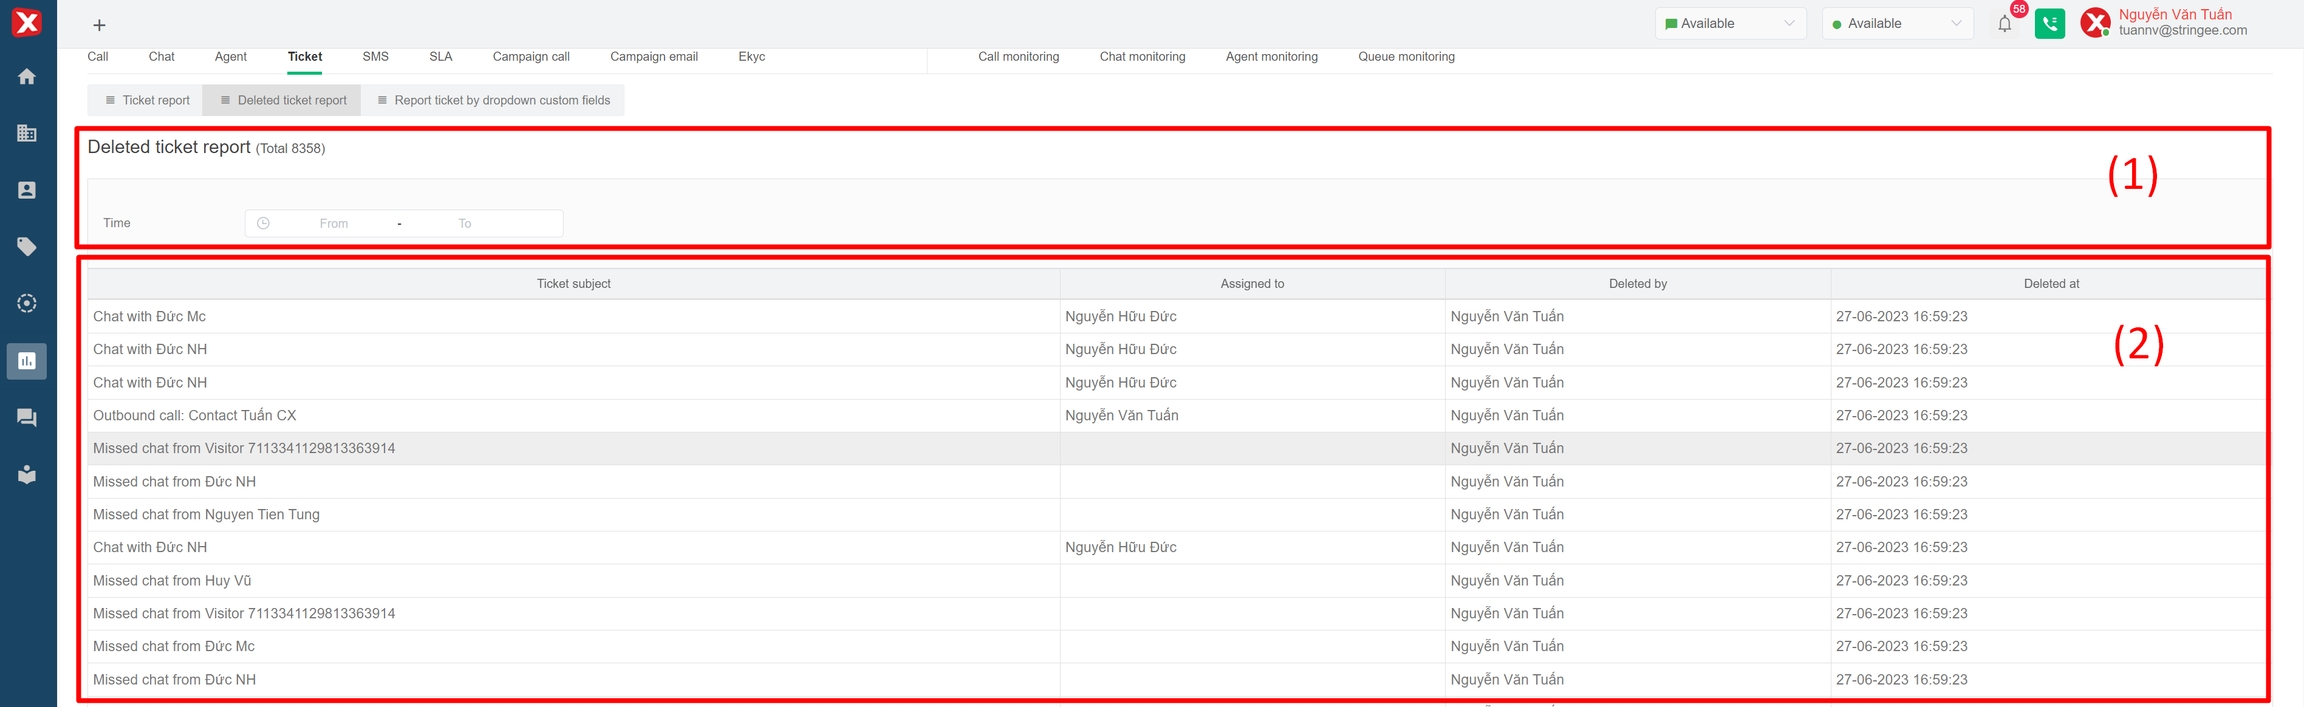Click the plus icon to add tab
The width and height of the screenshot is (2304, 707).
99,25
